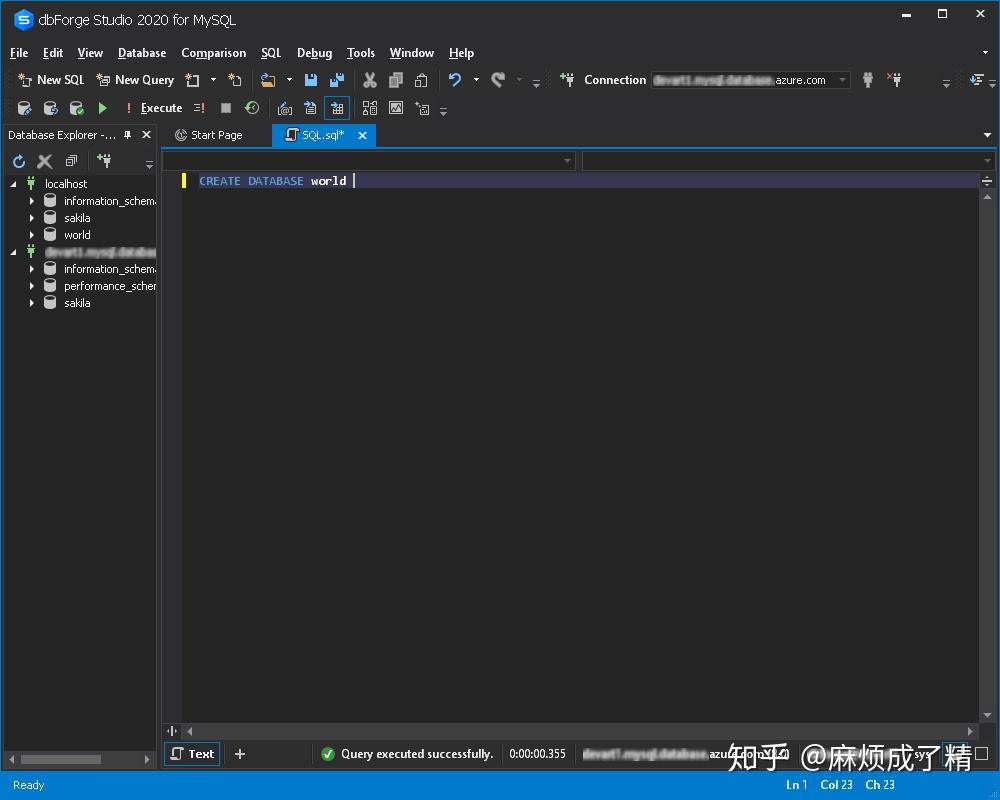1000x800 pixels.
Task: Collapse the localhost connection node
Action: 13,183
